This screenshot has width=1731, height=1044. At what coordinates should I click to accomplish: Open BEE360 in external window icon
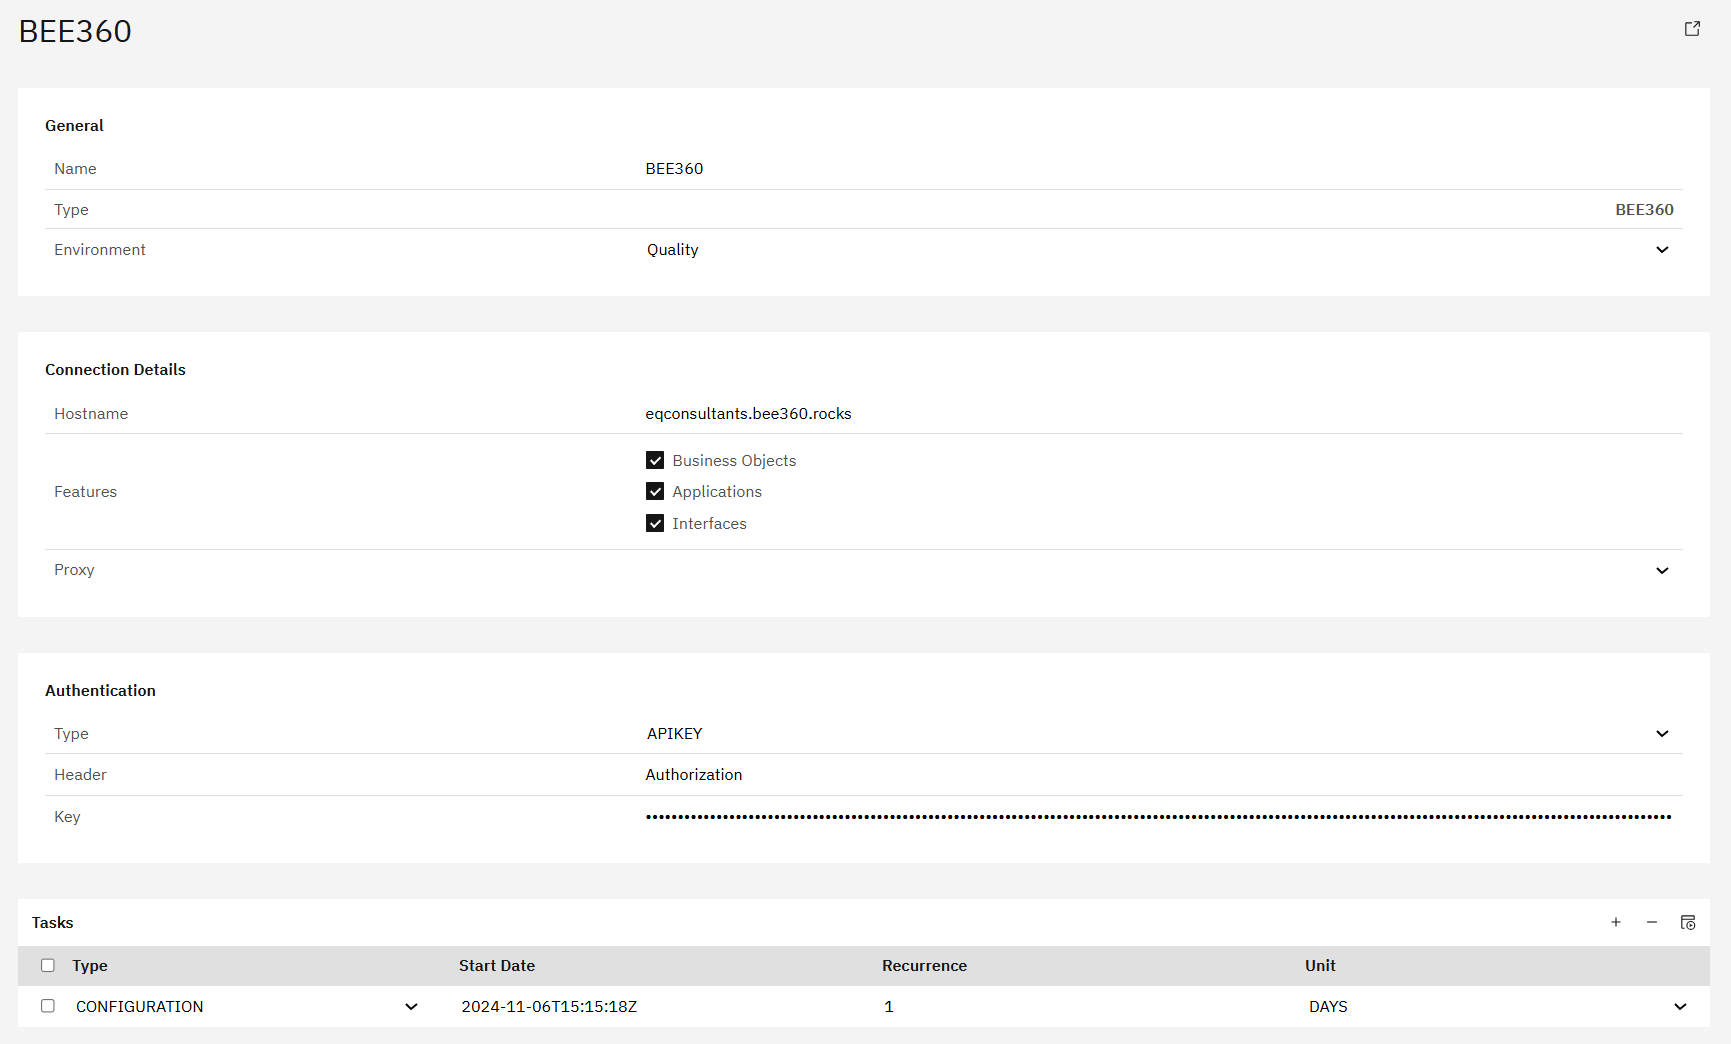pos(1692,29)
